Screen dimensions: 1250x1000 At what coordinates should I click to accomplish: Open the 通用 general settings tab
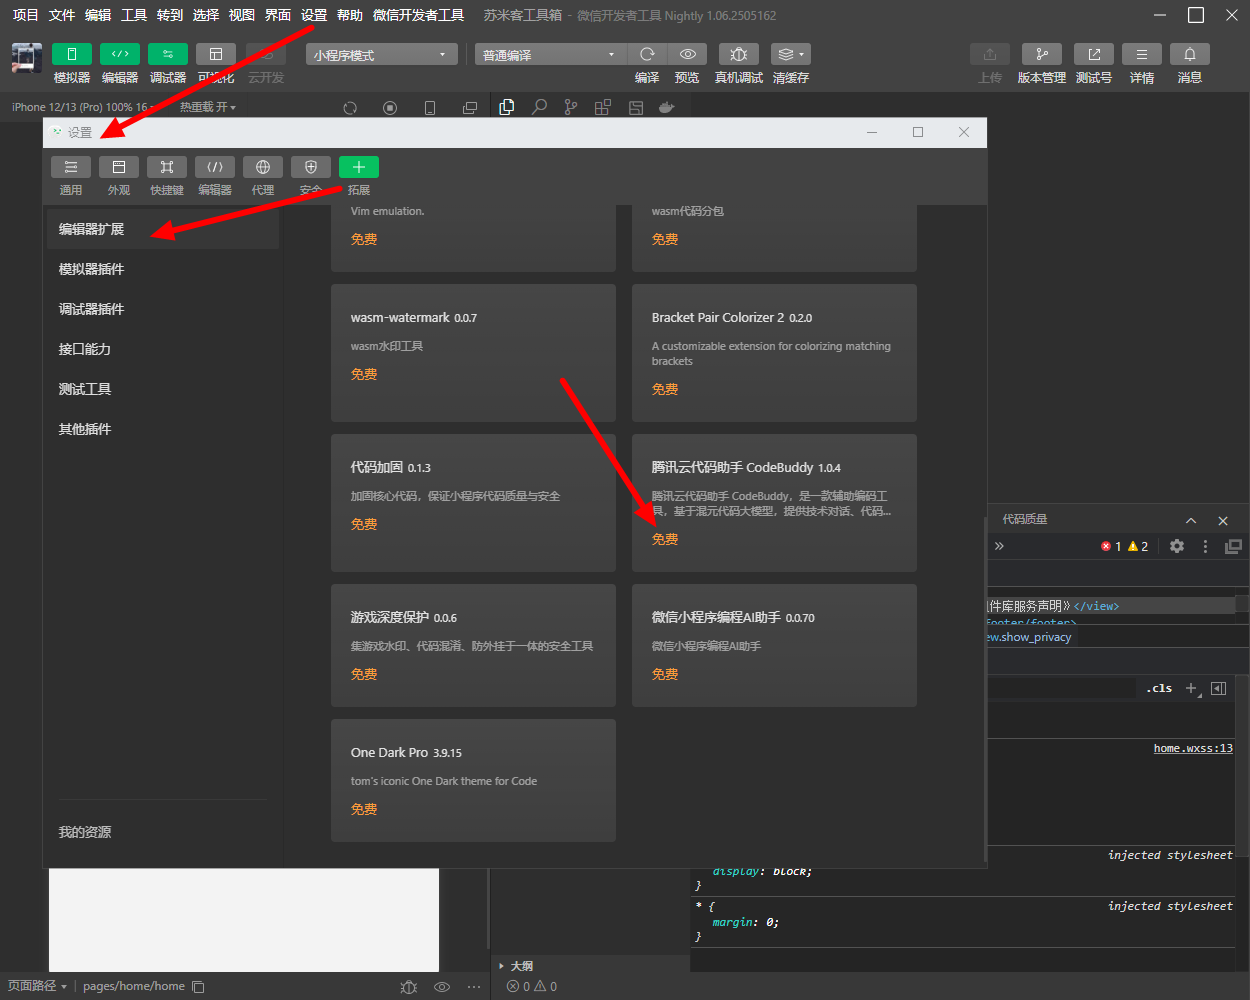tap(71, 167)
